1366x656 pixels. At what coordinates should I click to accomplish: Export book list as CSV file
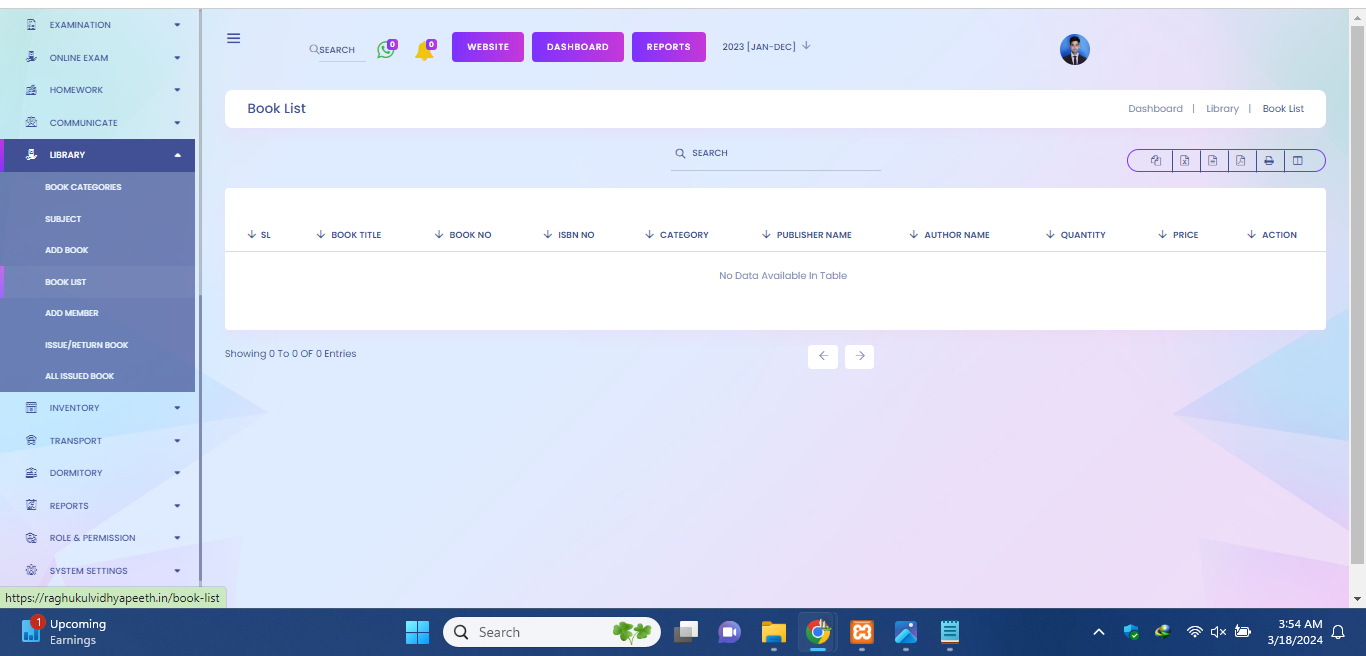(1212, 161)
